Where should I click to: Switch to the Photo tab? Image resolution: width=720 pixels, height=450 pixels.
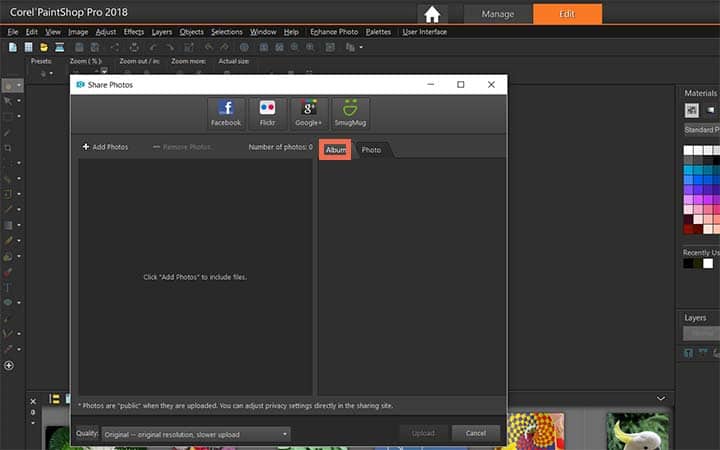[x=371, y=150]
